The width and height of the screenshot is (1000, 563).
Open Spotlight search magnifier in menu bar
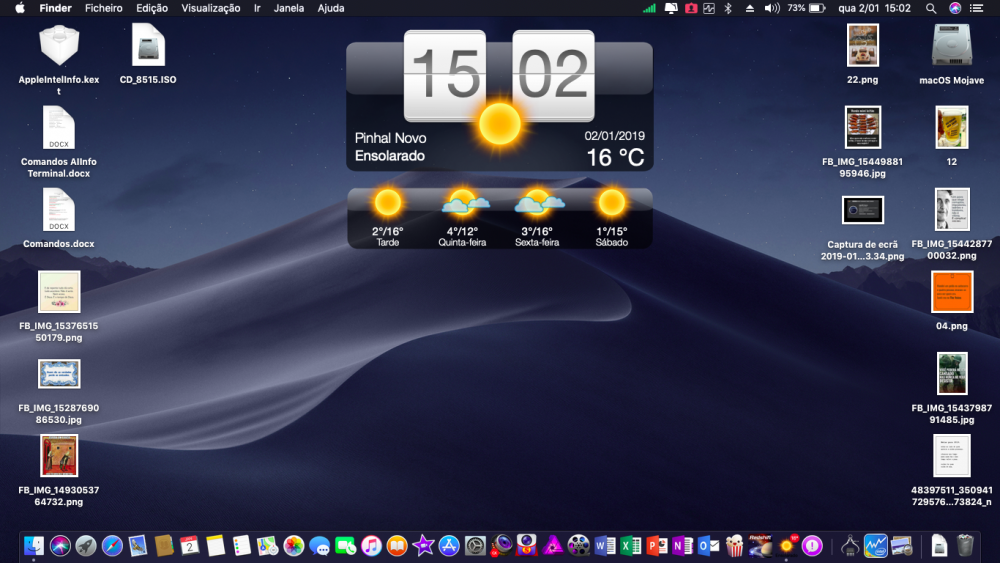(x=930, y=8)
